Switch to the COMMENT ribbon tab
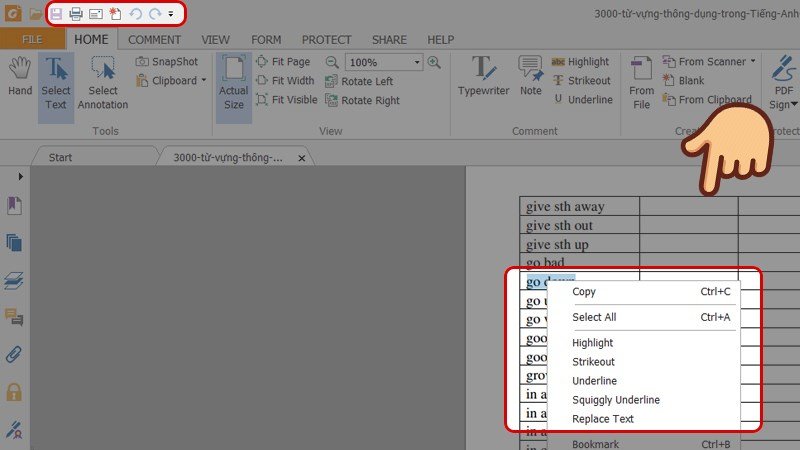The width and height of the screenshot is (800, 450). (x=154, y=40)
